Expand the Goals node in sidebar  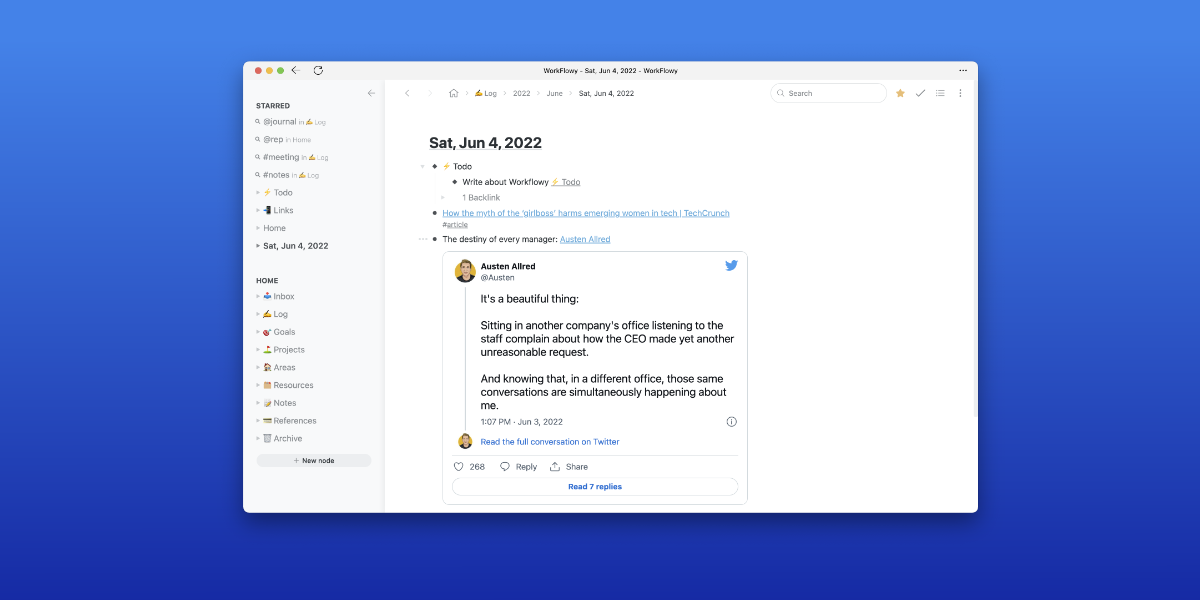pyautogui.click(x=258, y=332)
